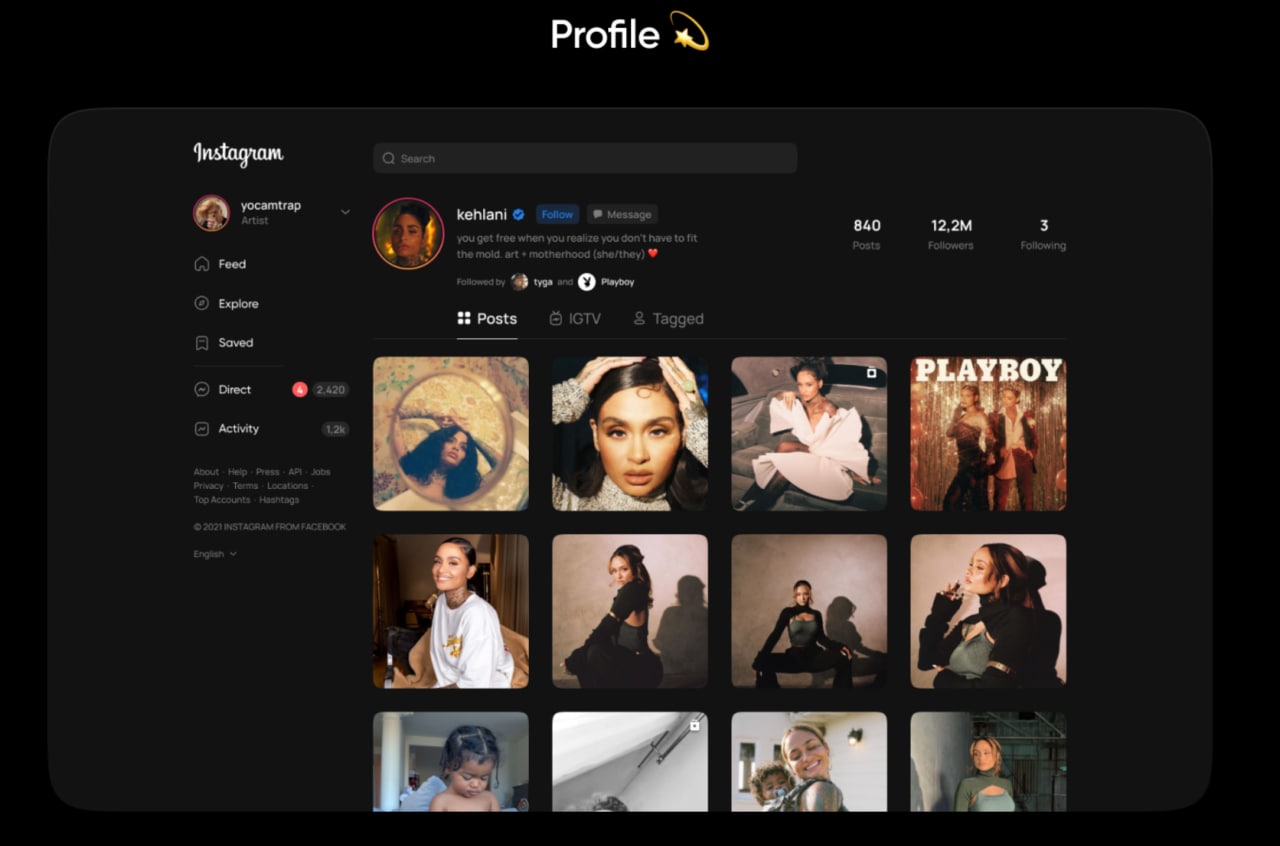Open the baby with braids post
The height and width of the screenshot is (846, 1280).
[x=451, y=761]
